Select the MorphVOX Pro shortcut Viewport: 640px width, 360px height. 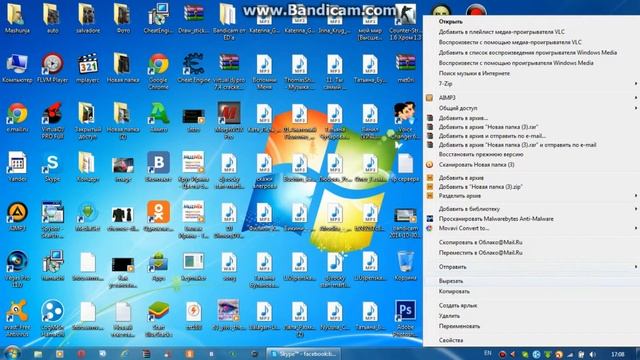pos(229,121)
